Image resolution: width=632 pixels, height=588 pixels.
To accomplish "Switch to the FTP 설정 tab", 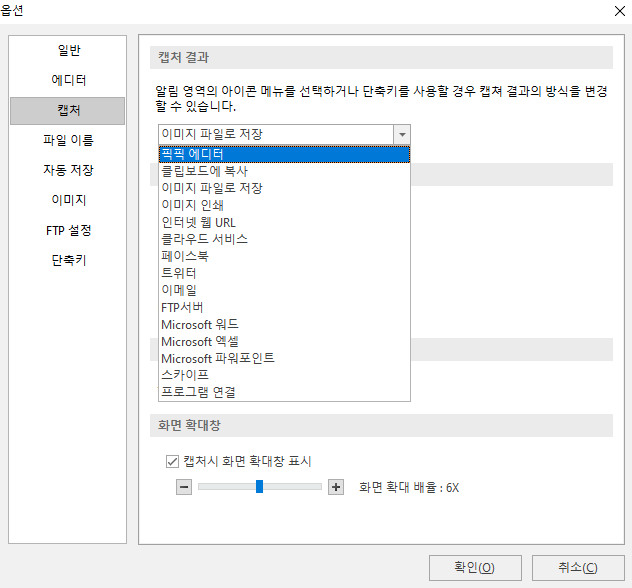I will (68, 231).
